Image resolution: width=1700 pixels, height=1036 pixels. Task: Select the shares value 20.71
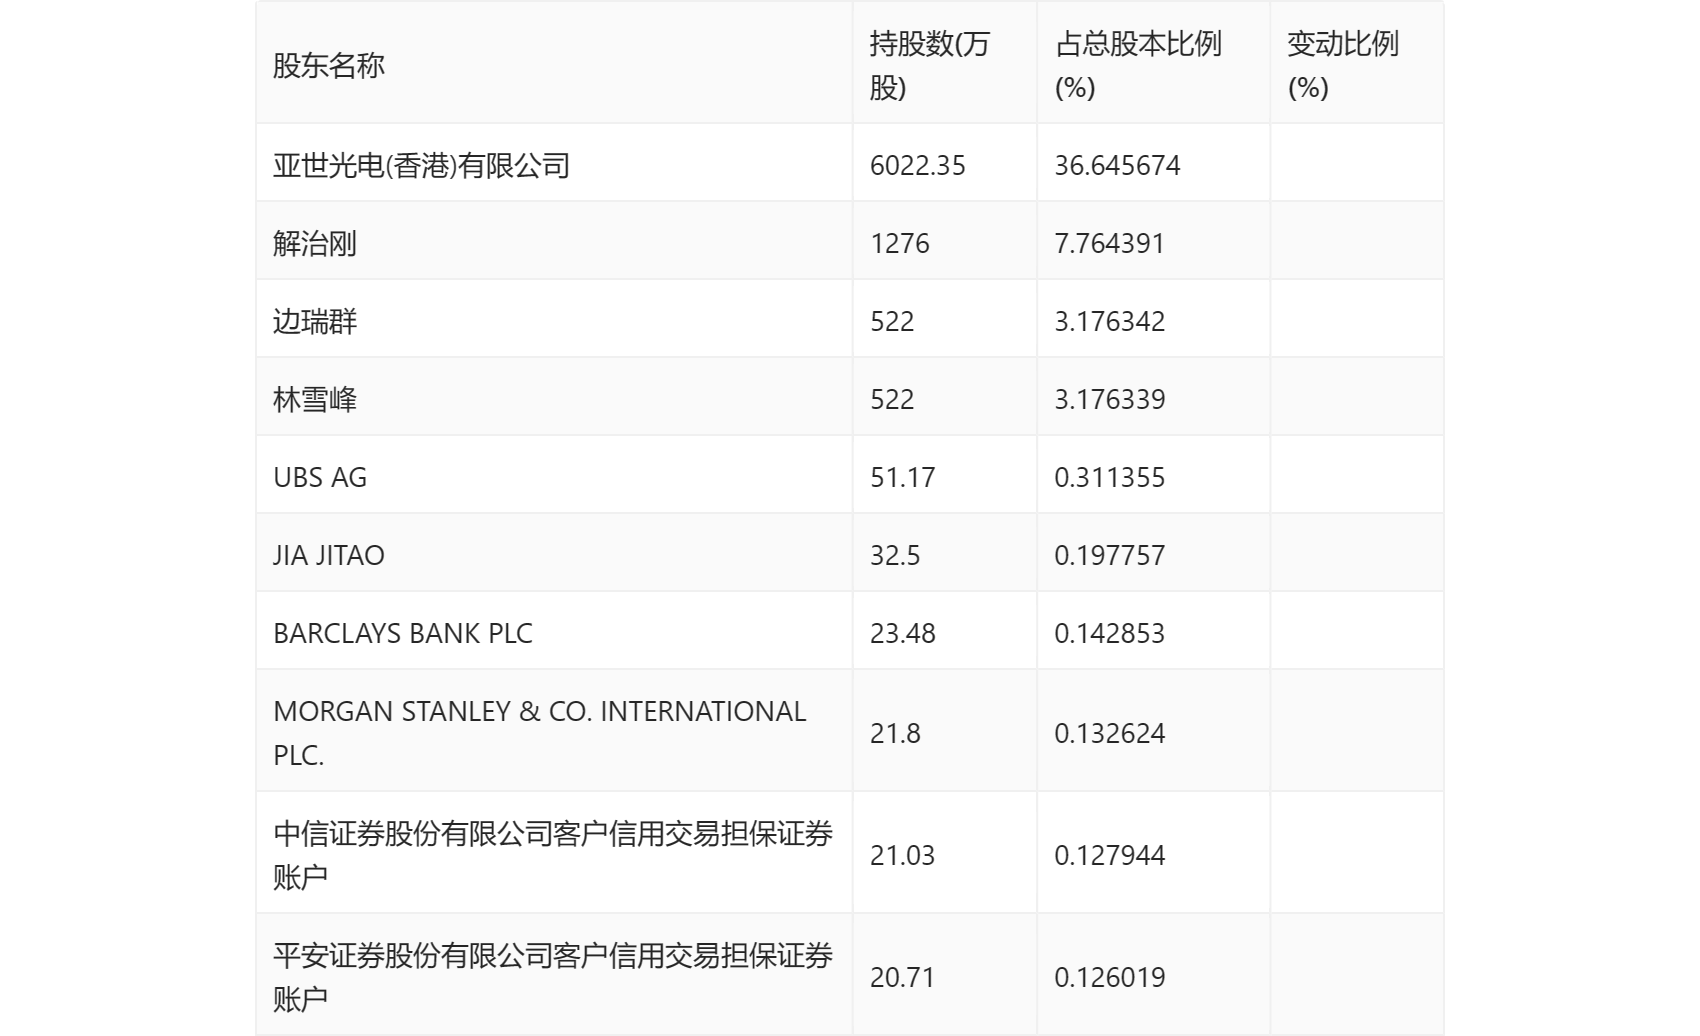tap(902, 977)
